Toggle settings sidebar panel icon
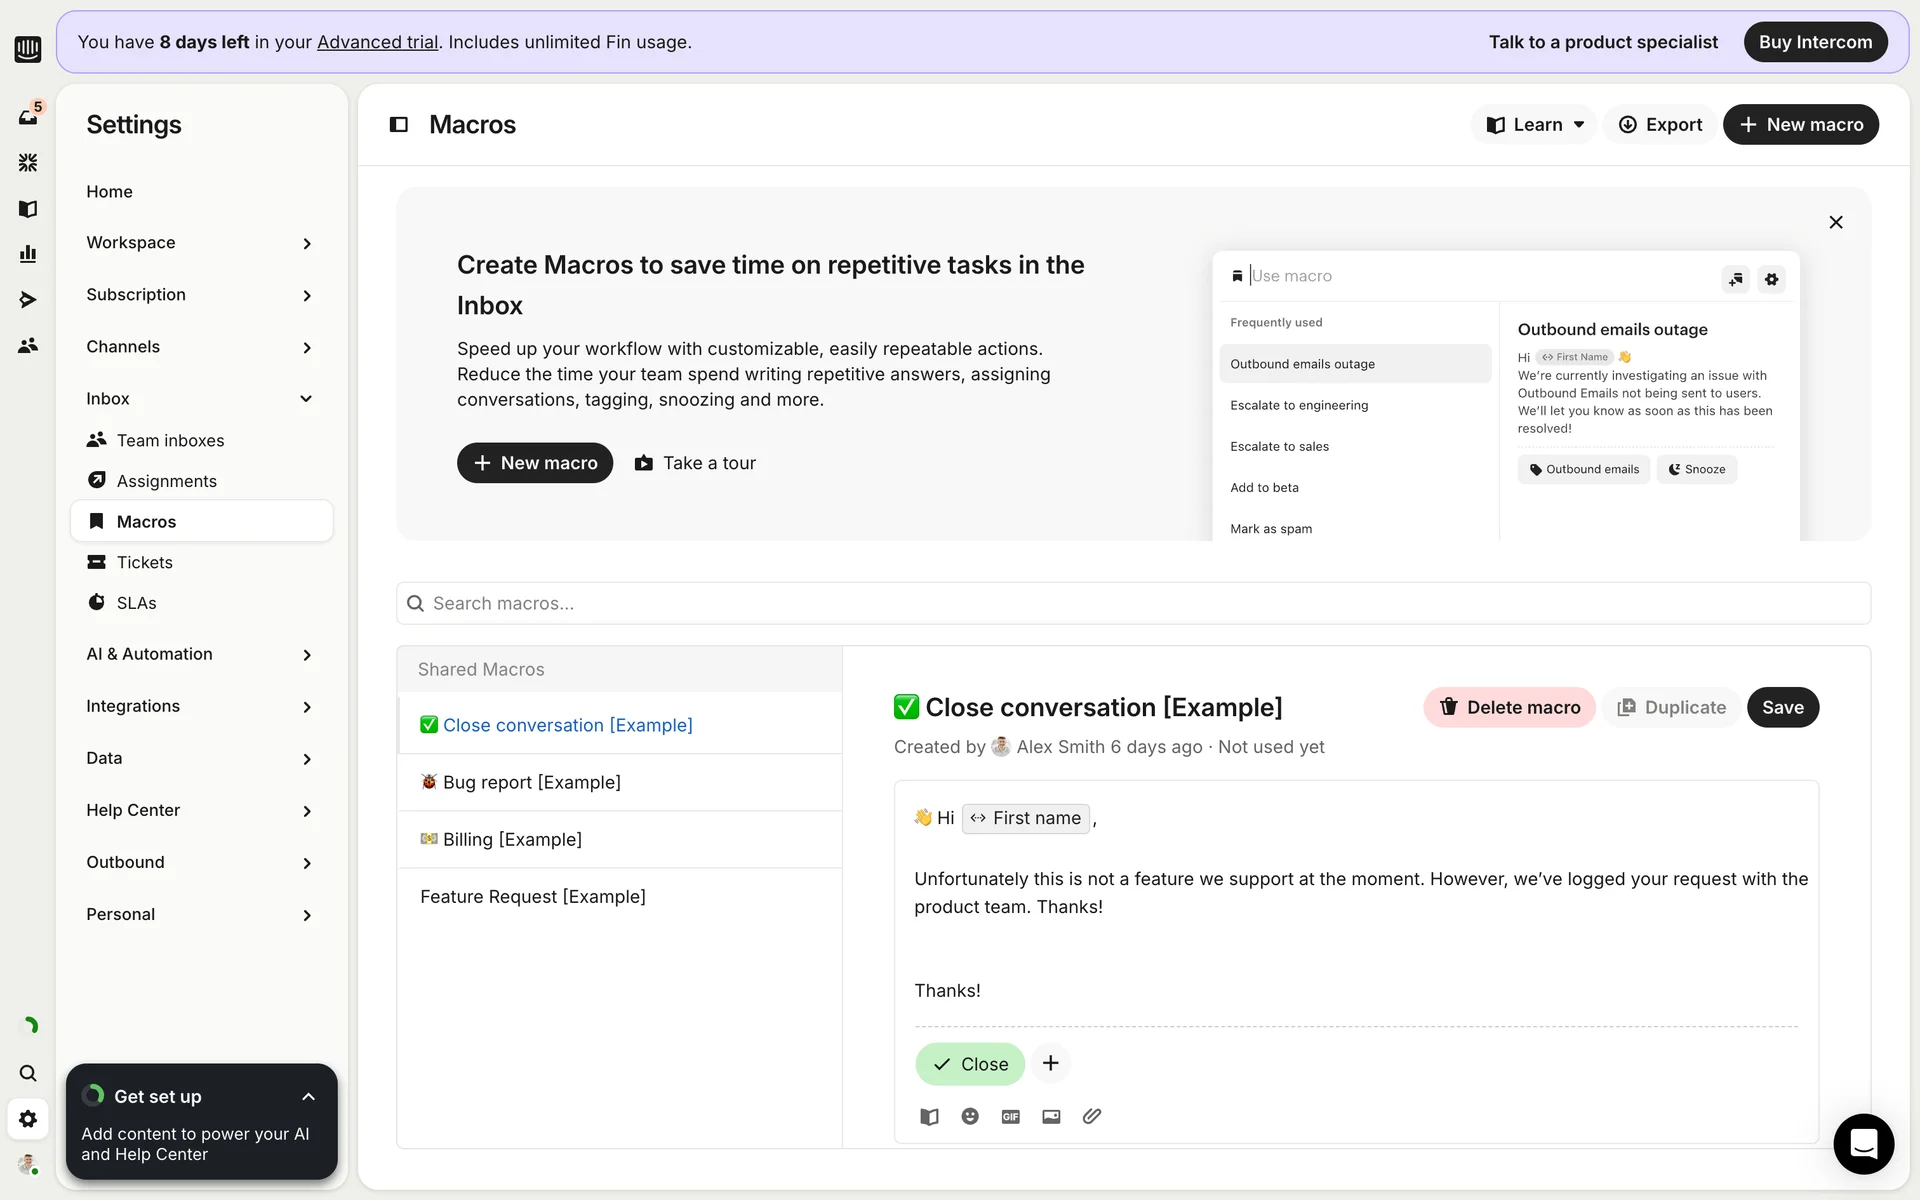The image size is (1920, 1200). (398, 125)
